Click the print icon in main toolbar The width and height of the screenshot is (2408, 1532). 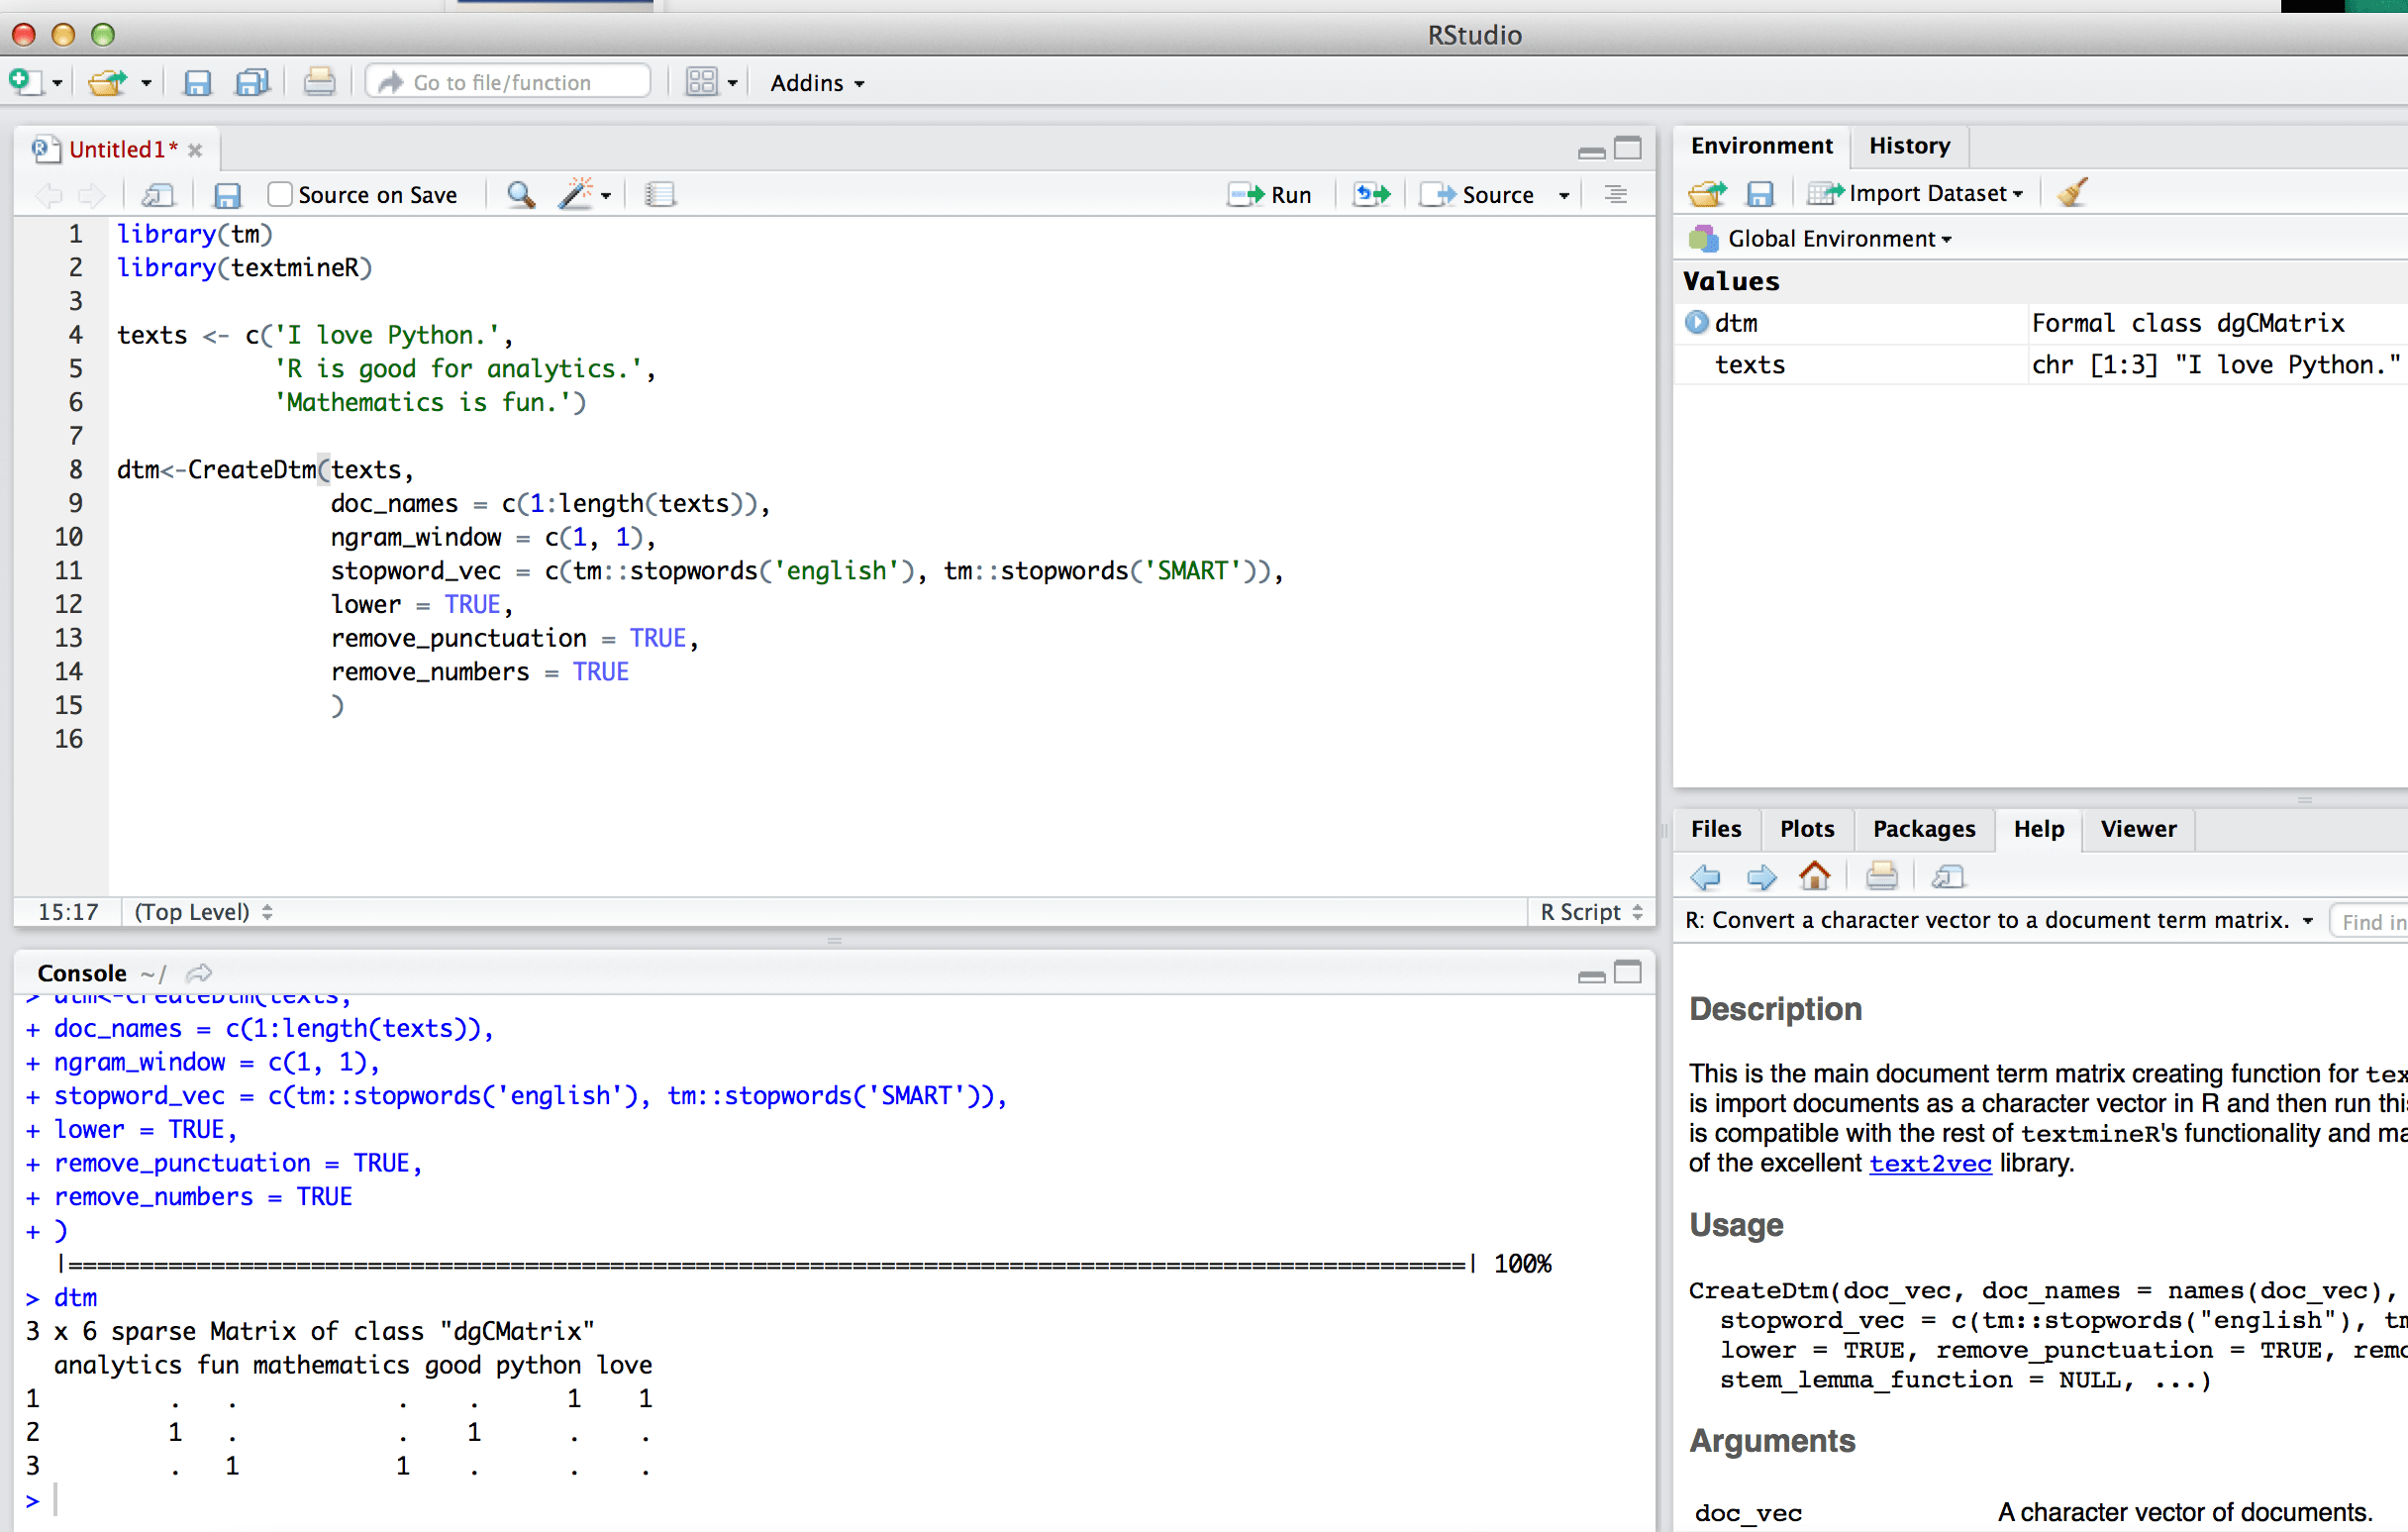(319, 82)
